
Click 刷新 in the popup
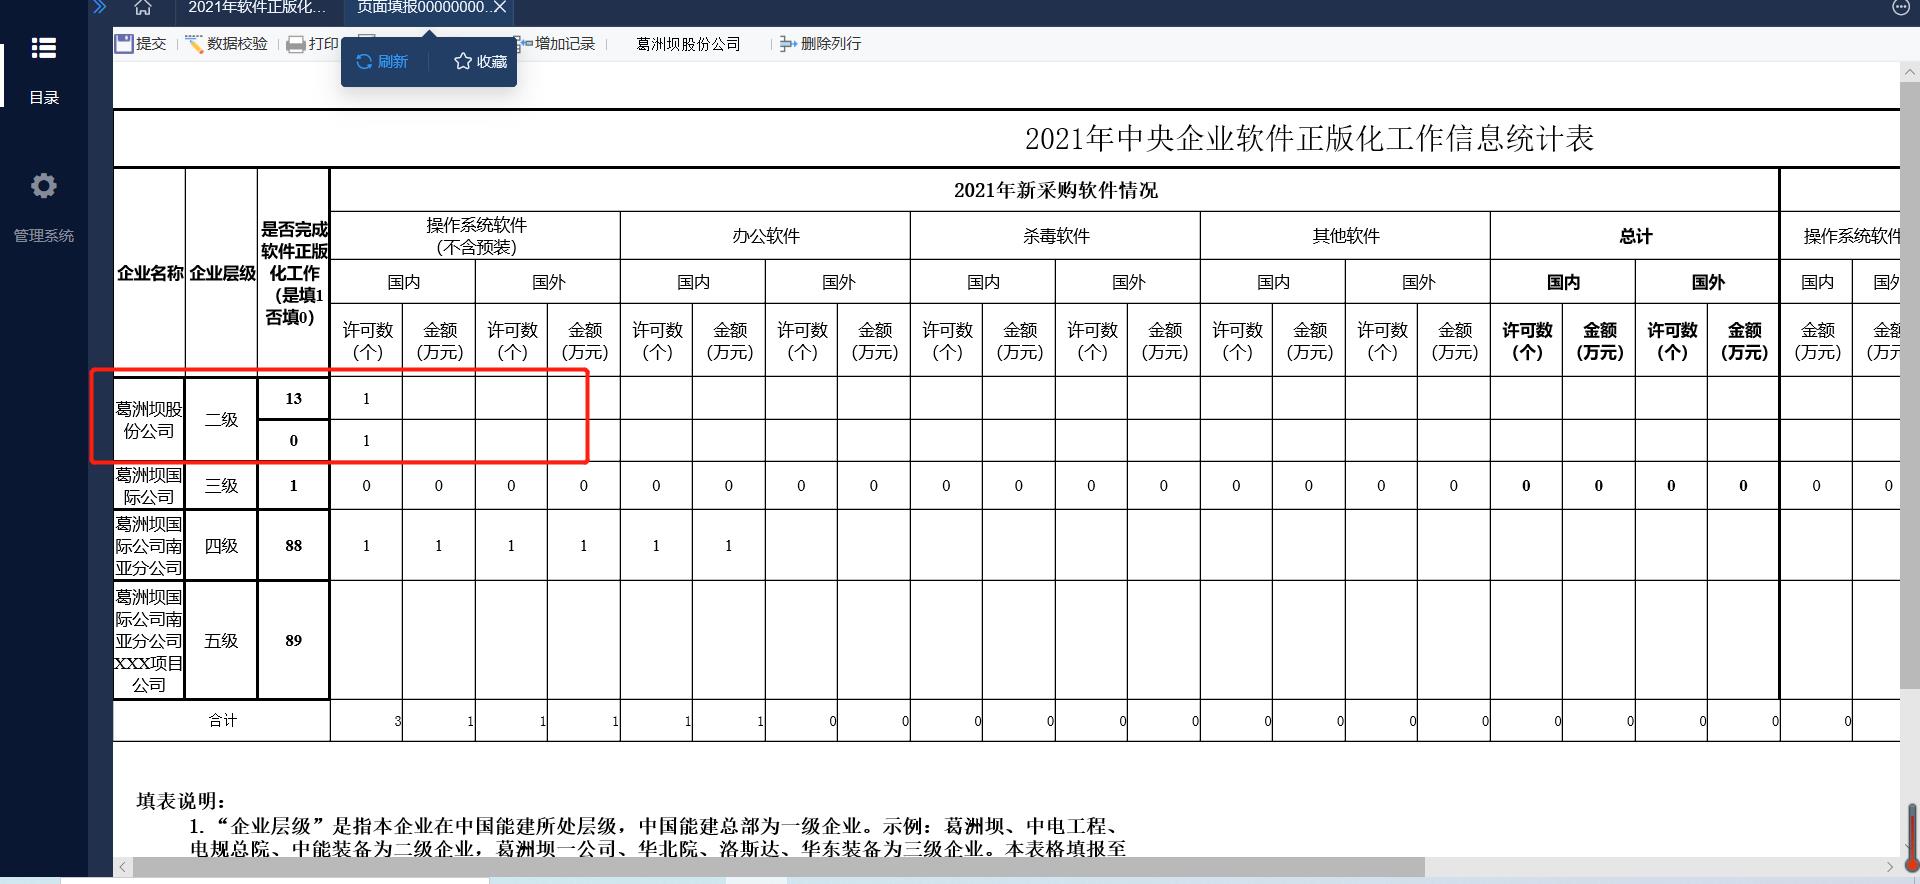click(382, 61)
